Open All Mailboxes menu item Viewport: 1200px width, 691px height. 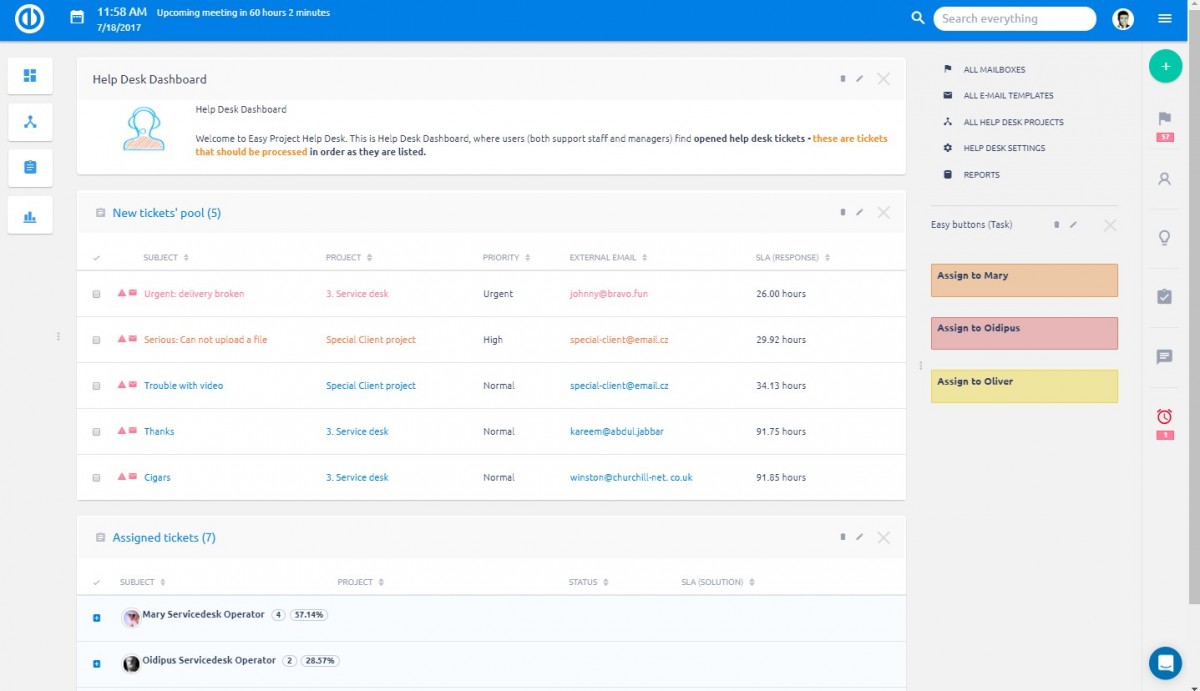pyautogui.click(x=993, y=70)
